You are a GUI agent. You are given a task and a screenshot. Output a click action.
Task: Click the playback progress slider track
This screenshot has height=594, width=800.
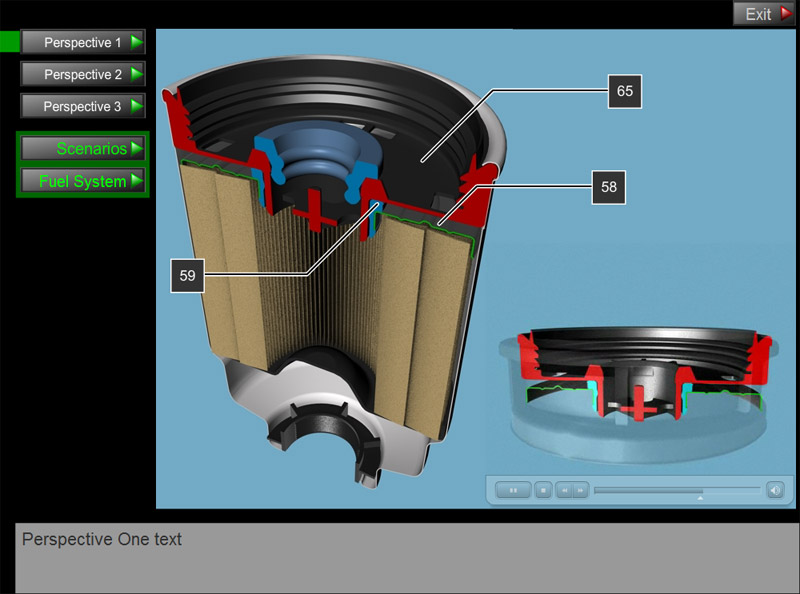[677, 489]
